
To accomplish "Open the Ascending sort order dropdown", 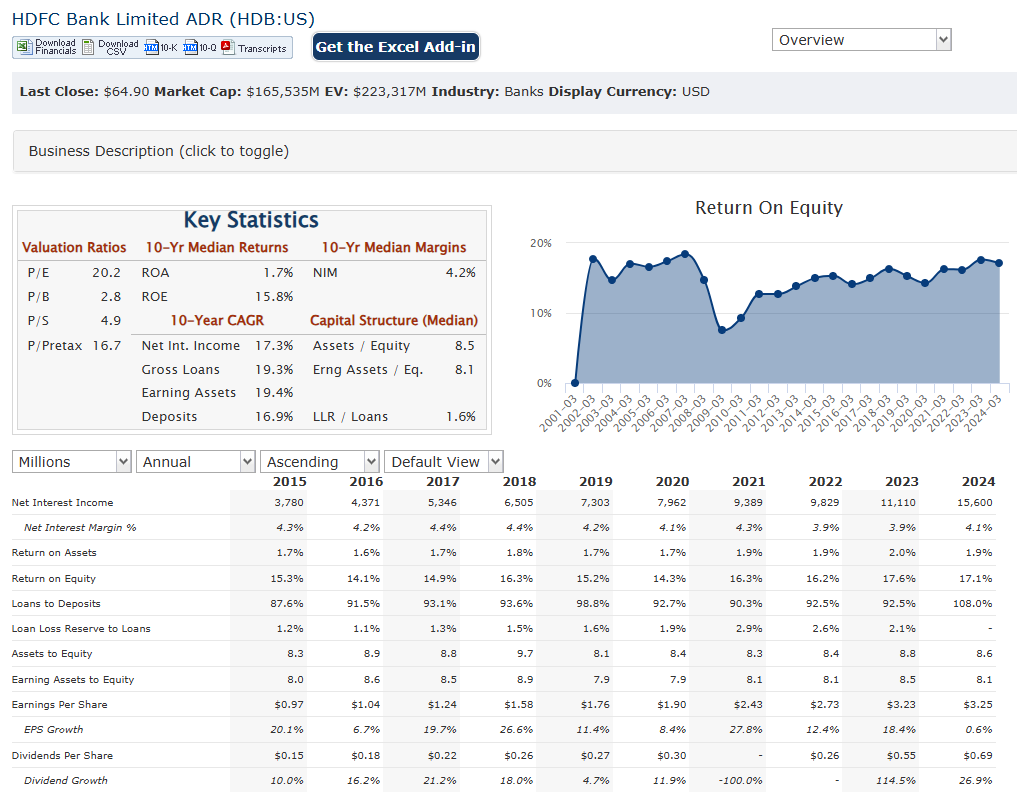I will point(320,462).
